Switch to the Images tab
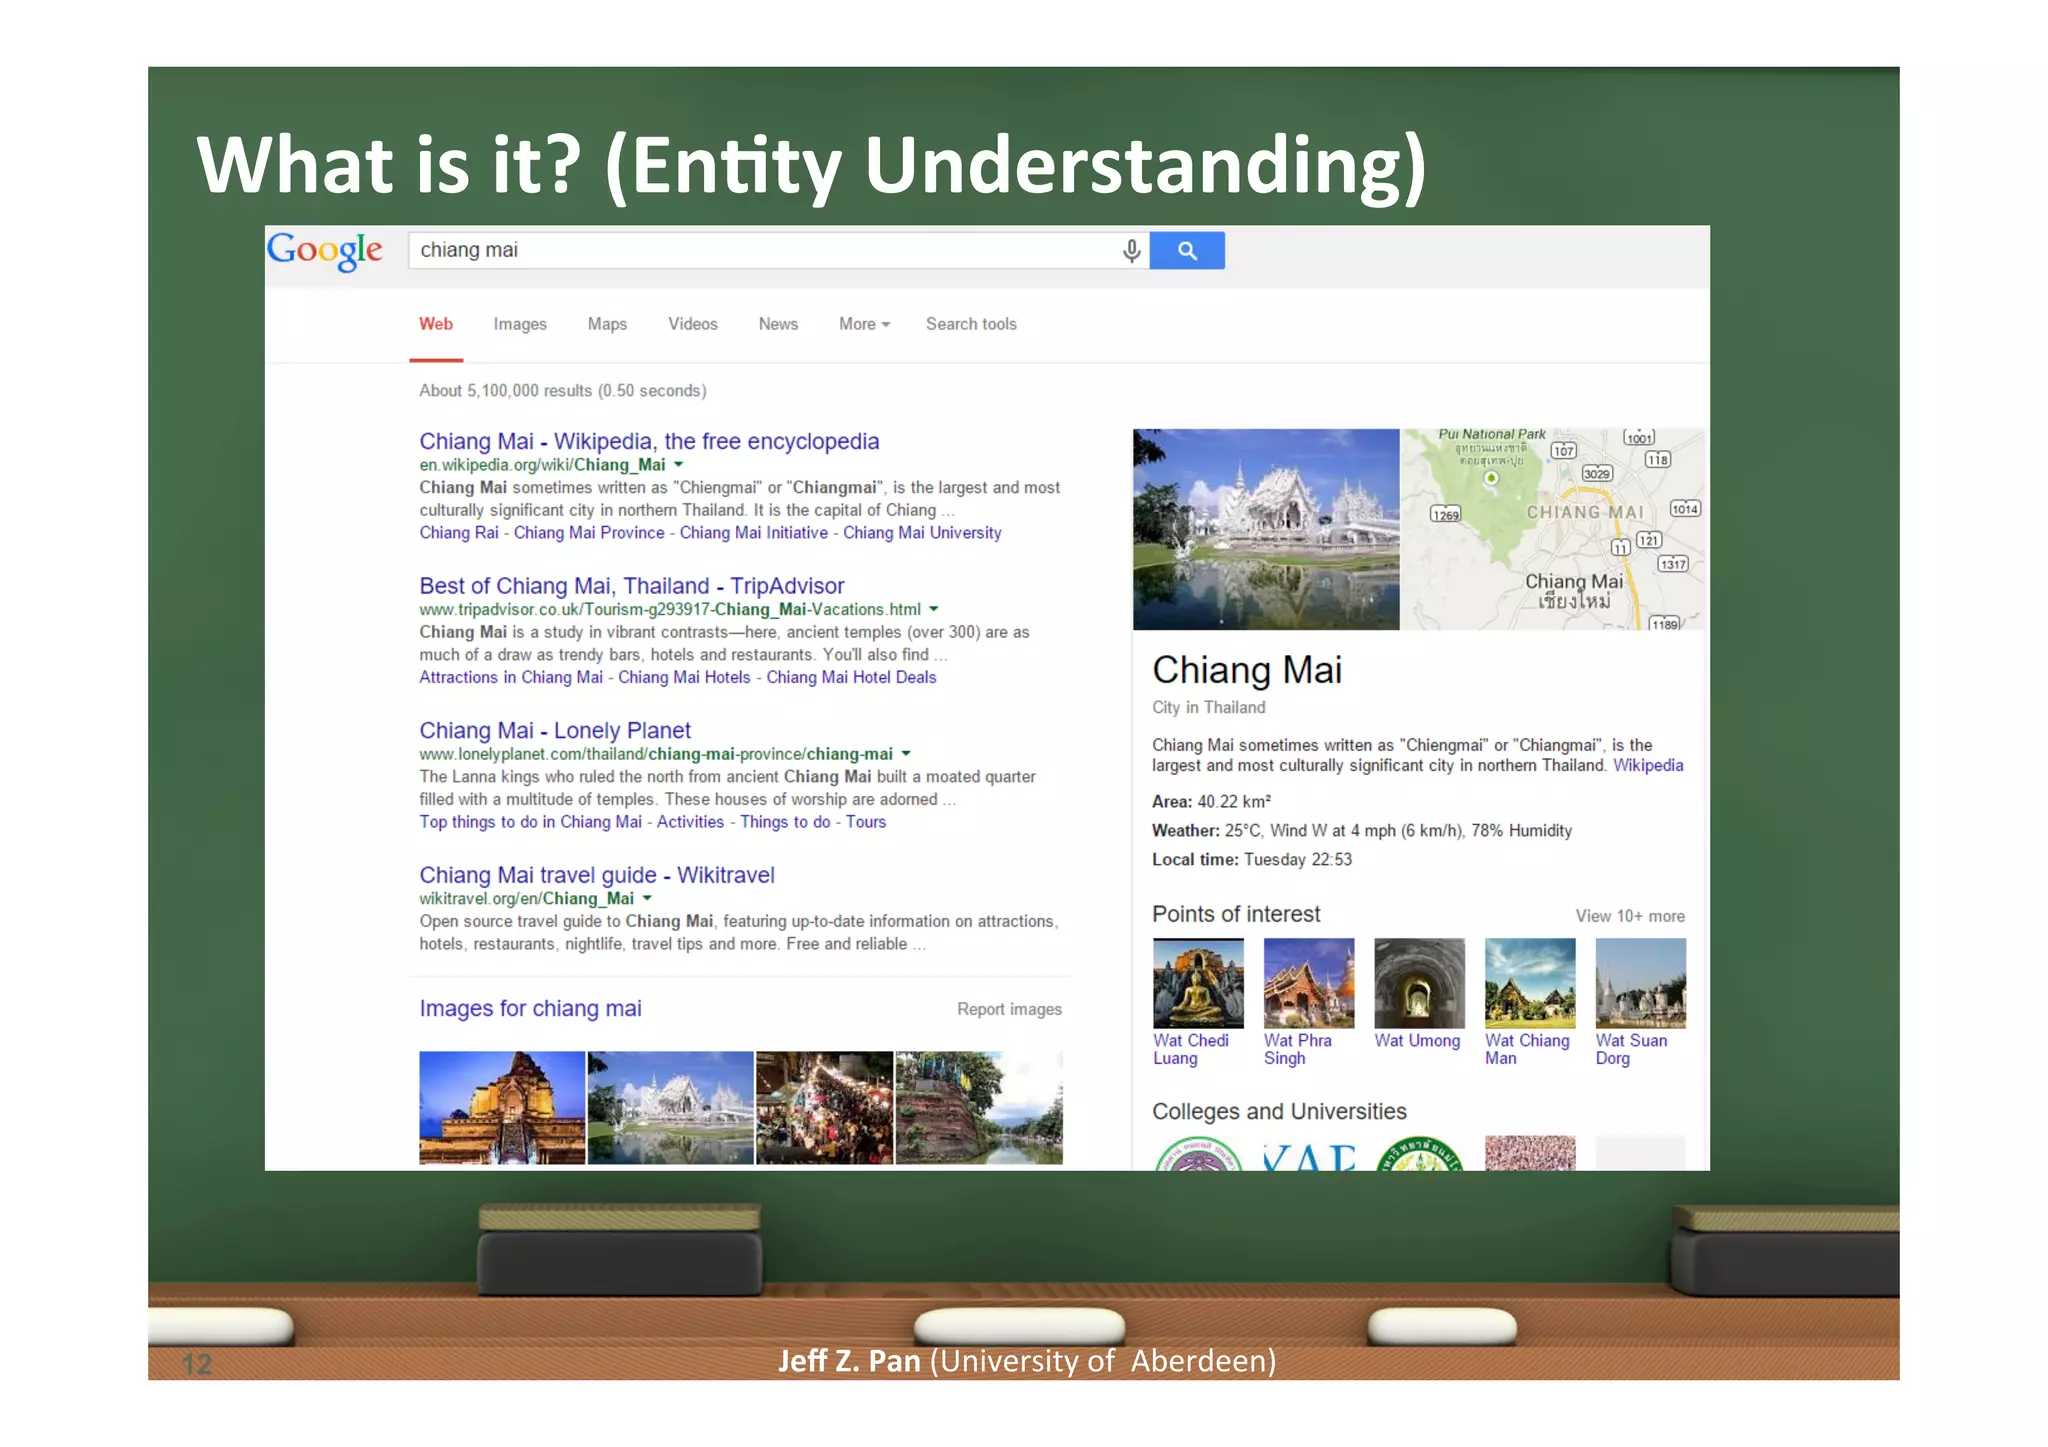 click(520, 324)
